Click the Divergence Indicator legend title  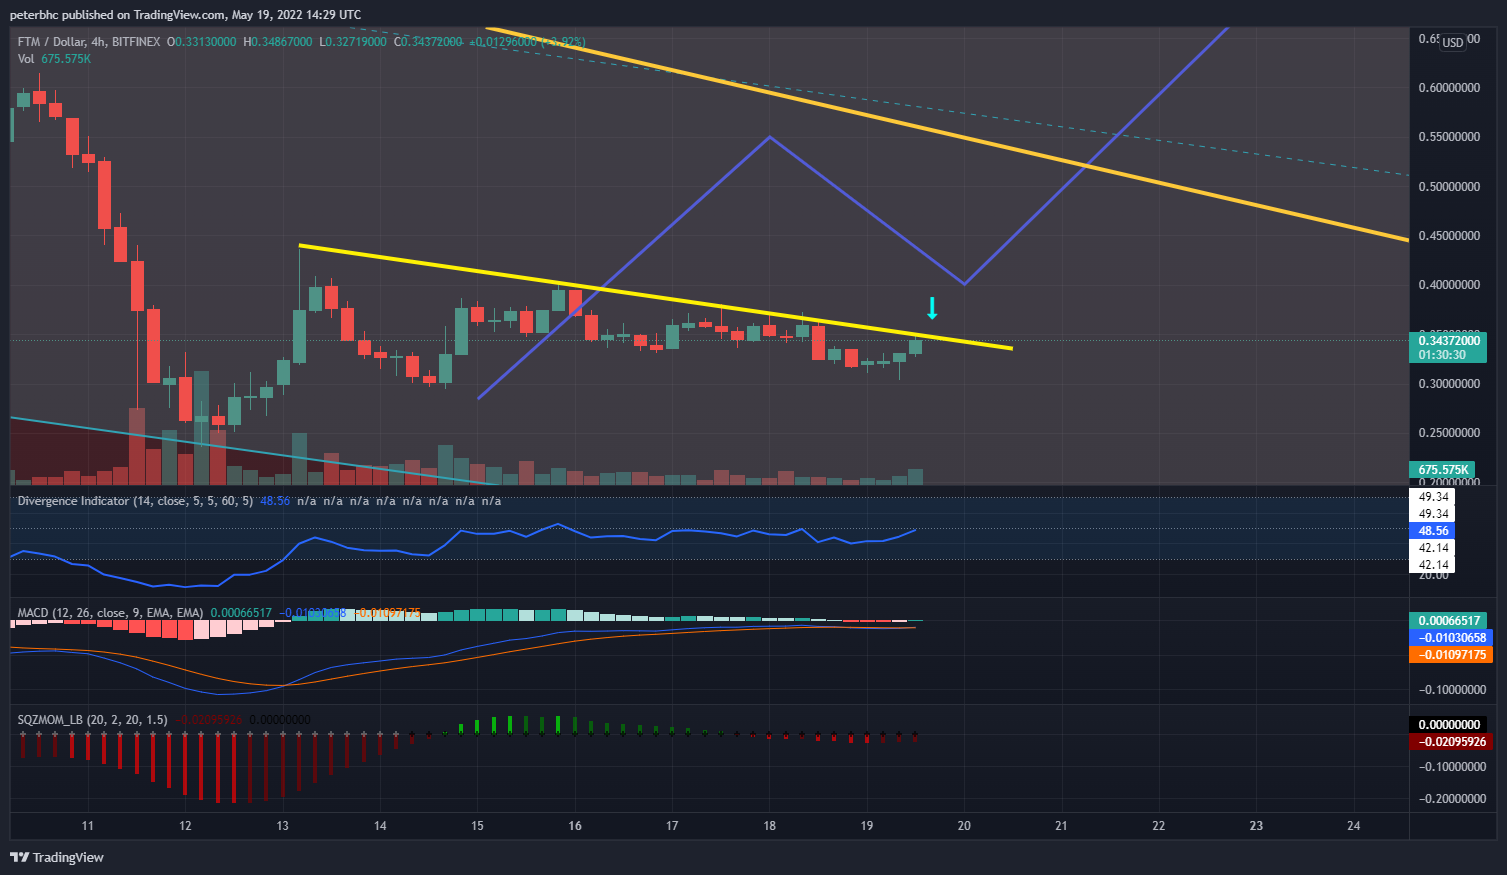coord(135,501)
